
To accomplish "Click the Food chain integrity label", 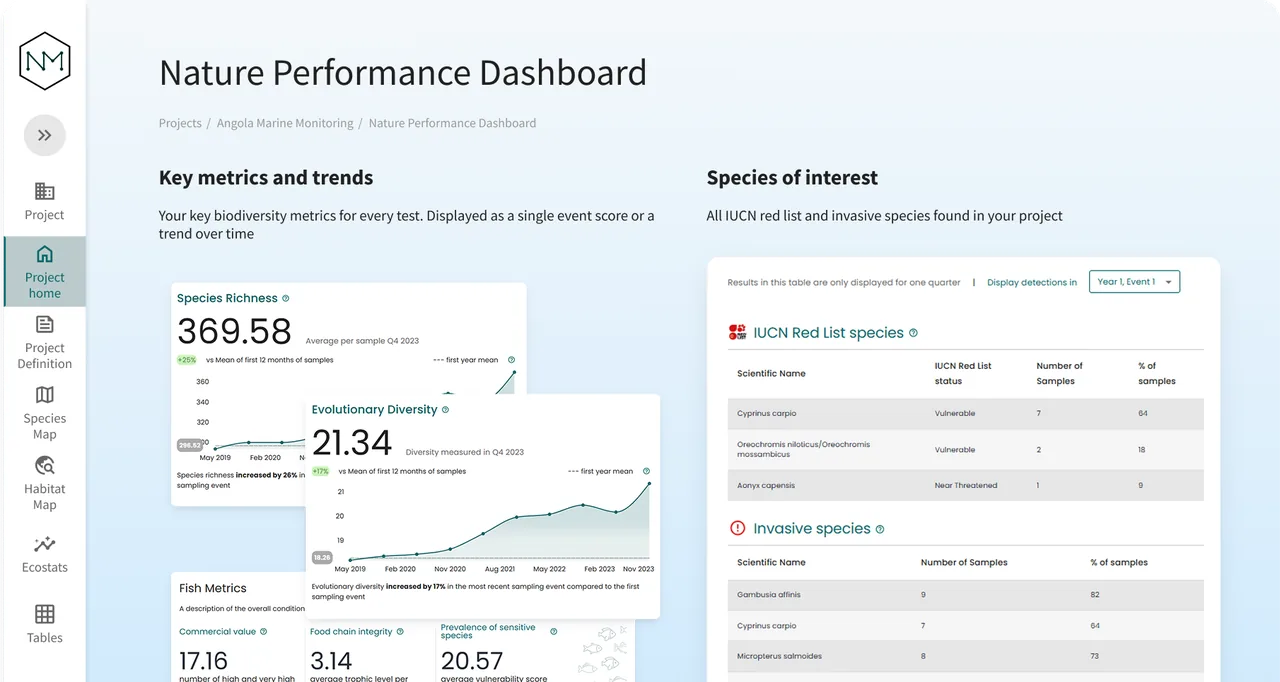I will pyautogui.click(x=351, y=632).
